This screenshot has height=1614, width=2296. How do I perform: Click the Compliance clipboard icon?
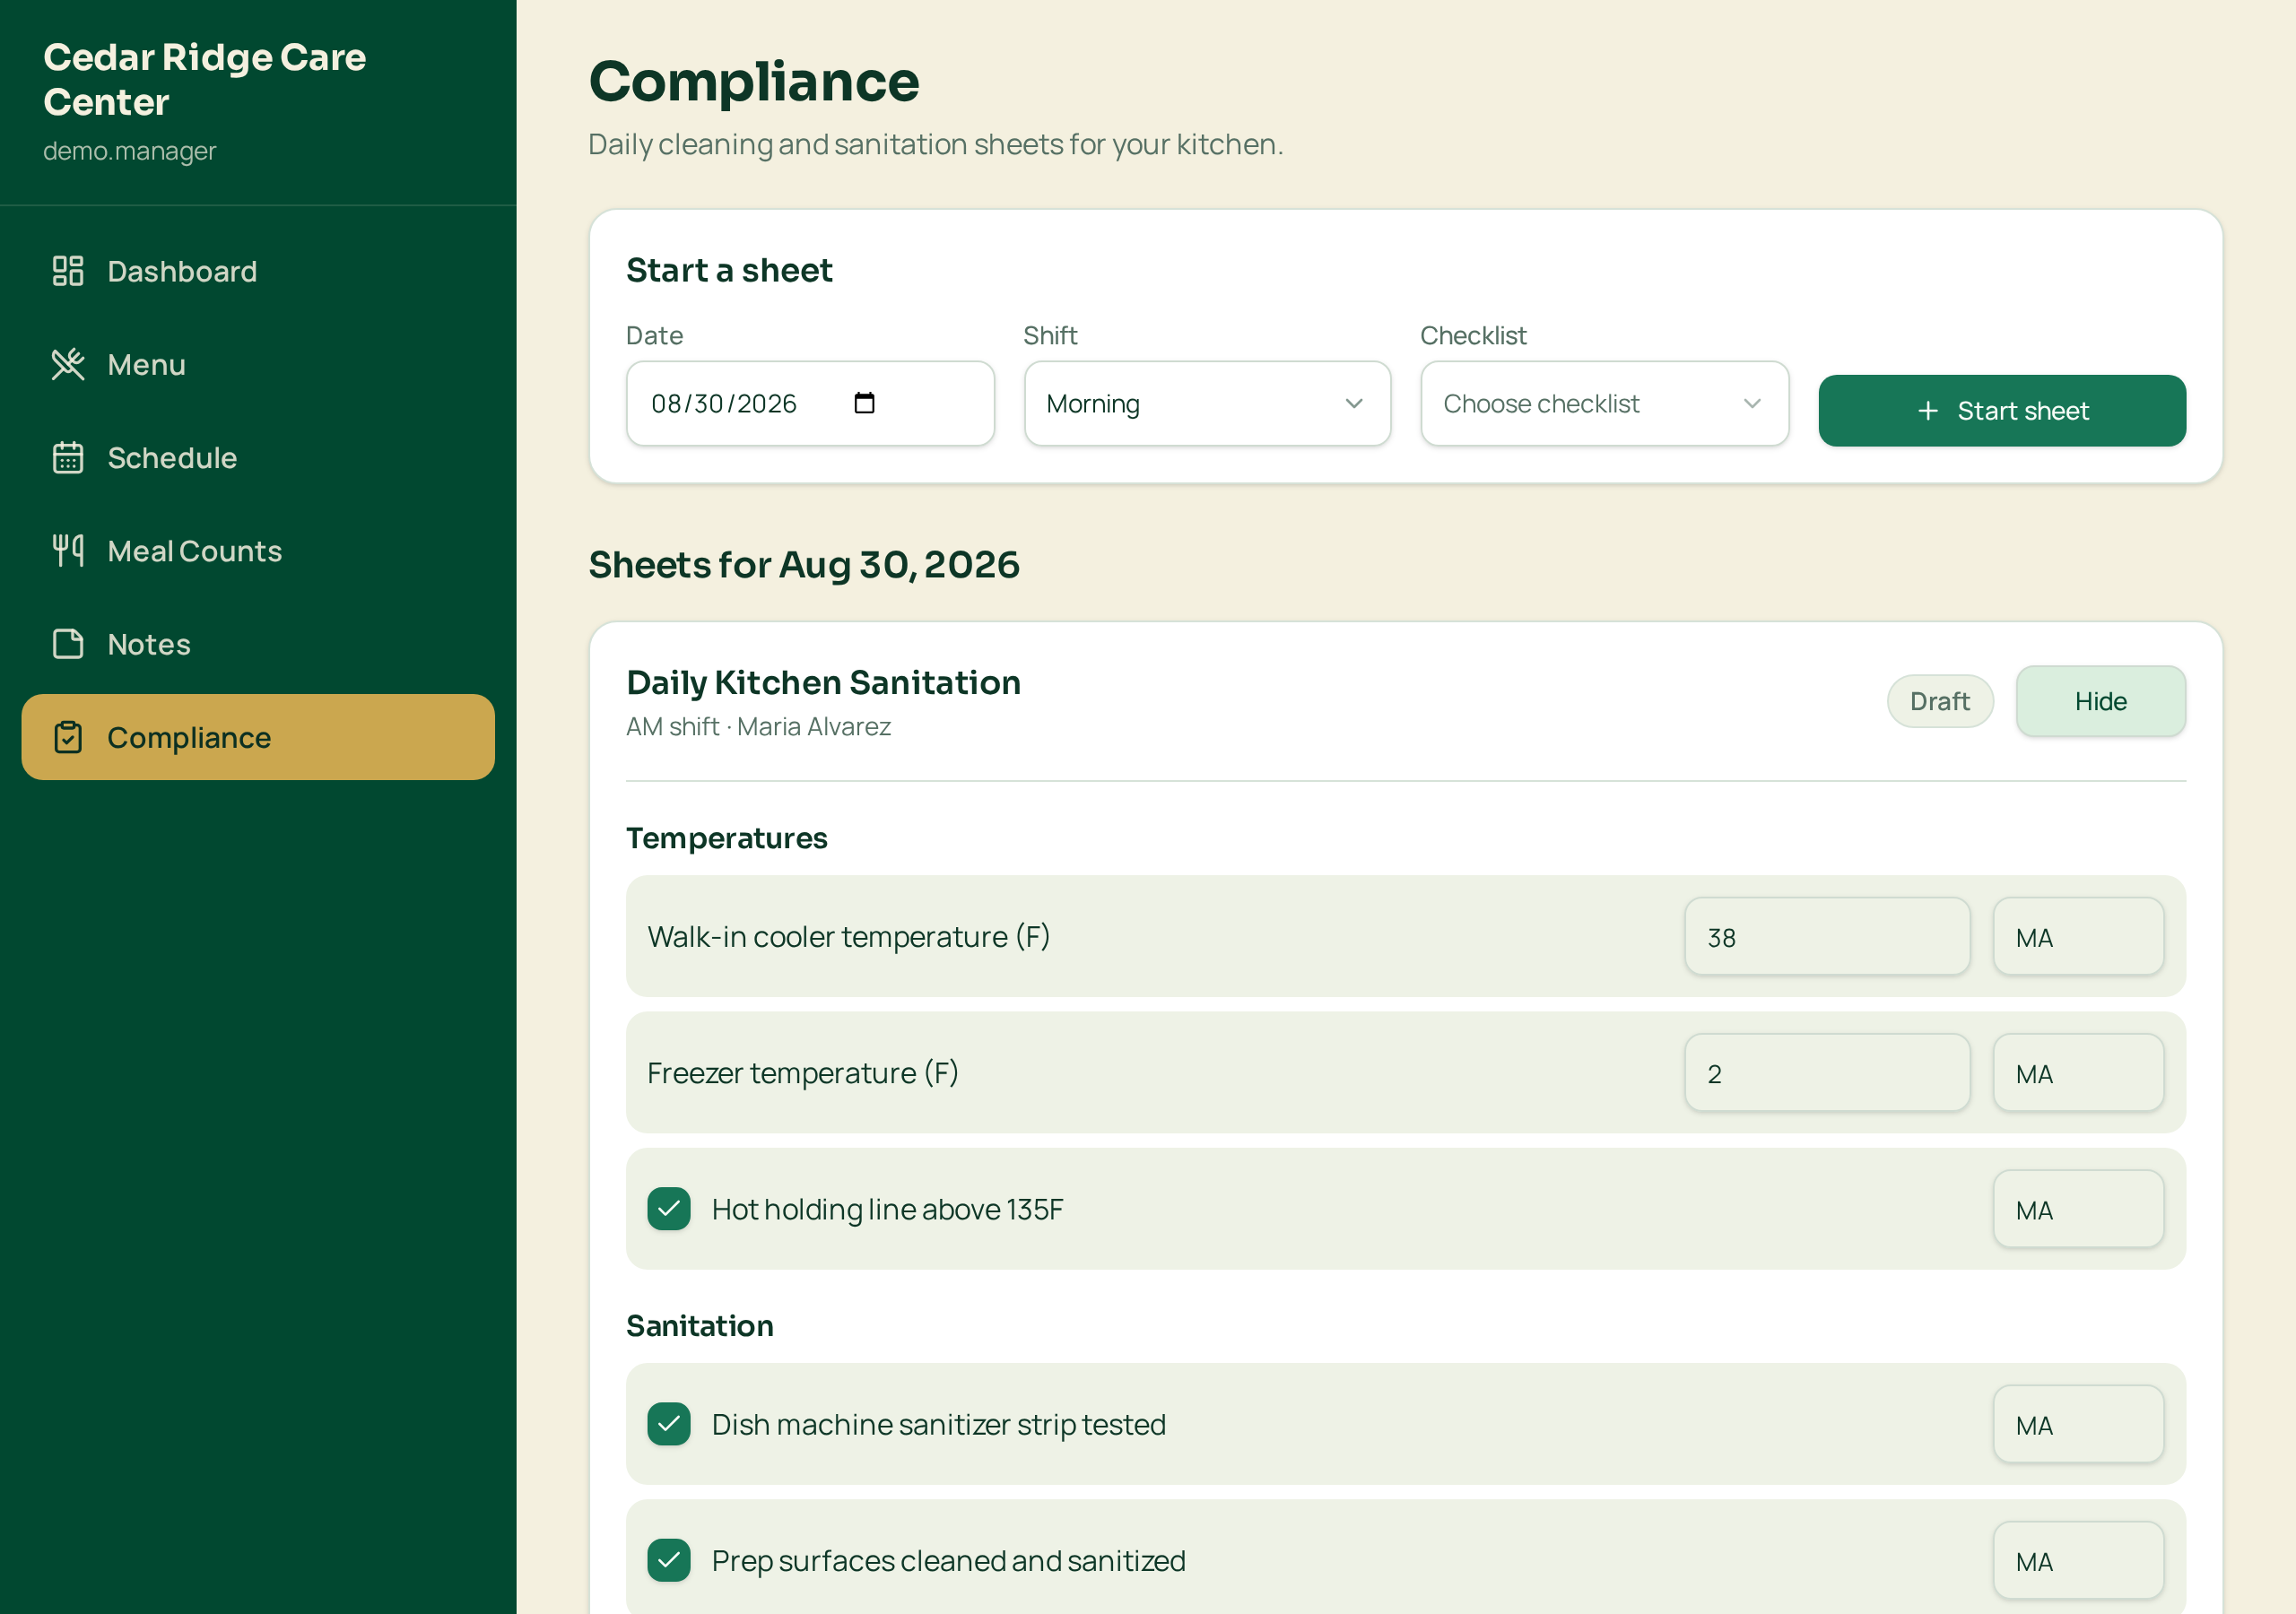(67, 737)
